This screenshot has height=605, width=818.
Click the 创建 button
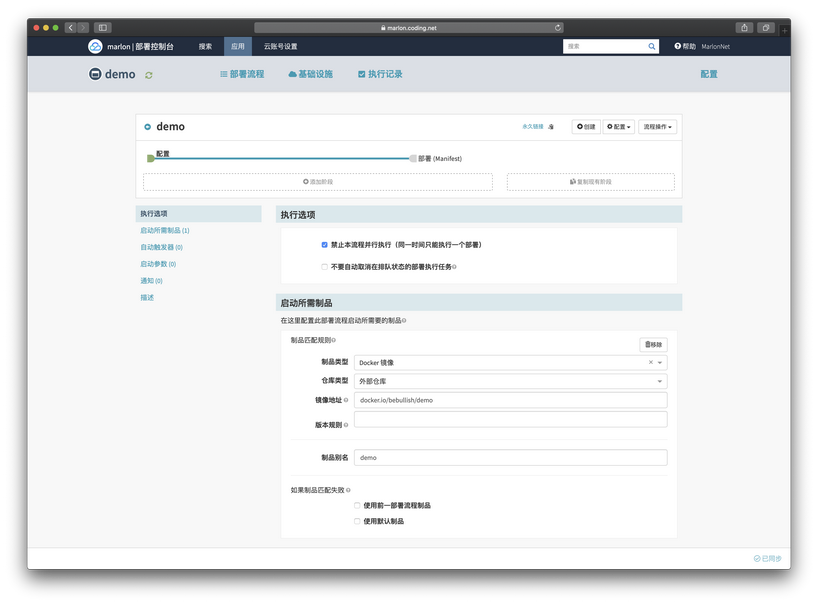coord(586,127)
